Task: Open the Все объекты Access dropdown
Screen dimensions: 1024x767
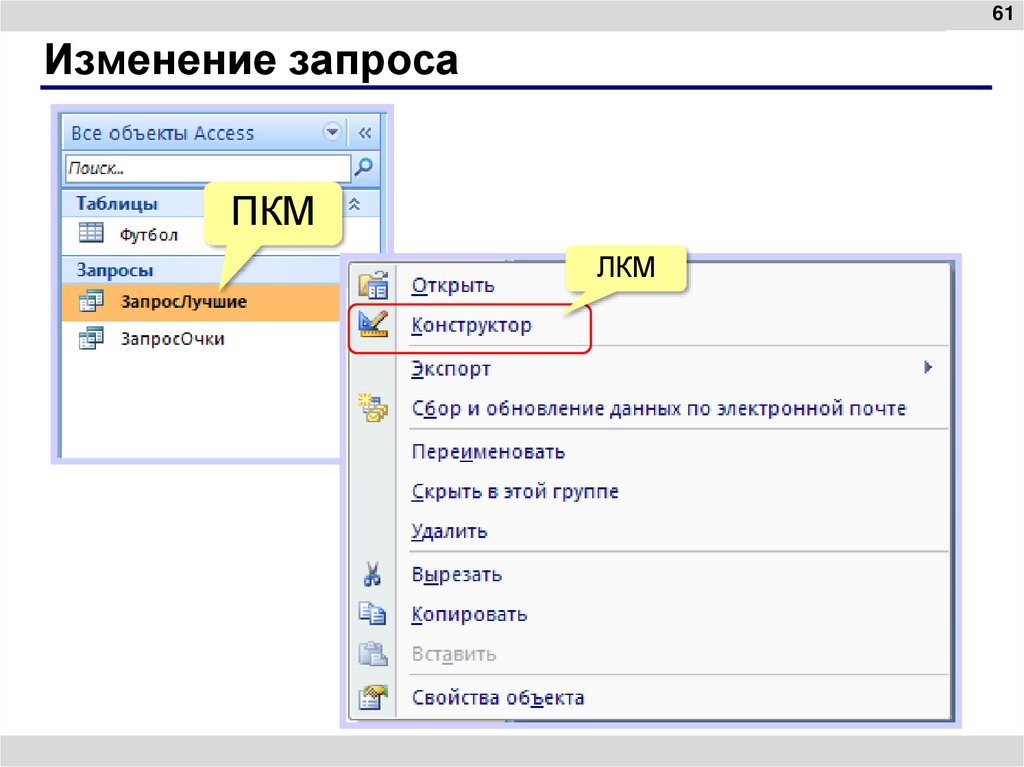Action: [x=331, y=132]
